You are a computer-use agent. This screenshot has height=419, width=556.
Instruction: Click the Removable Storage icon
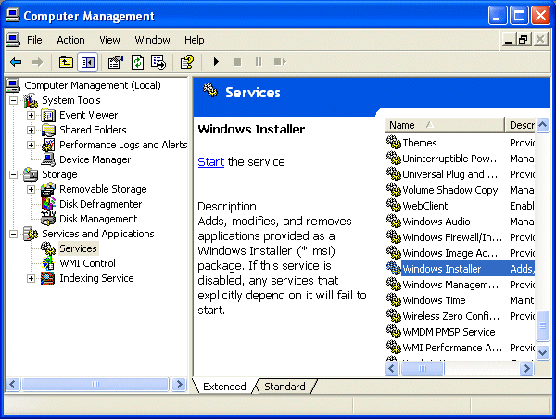[x=49, y=190]
